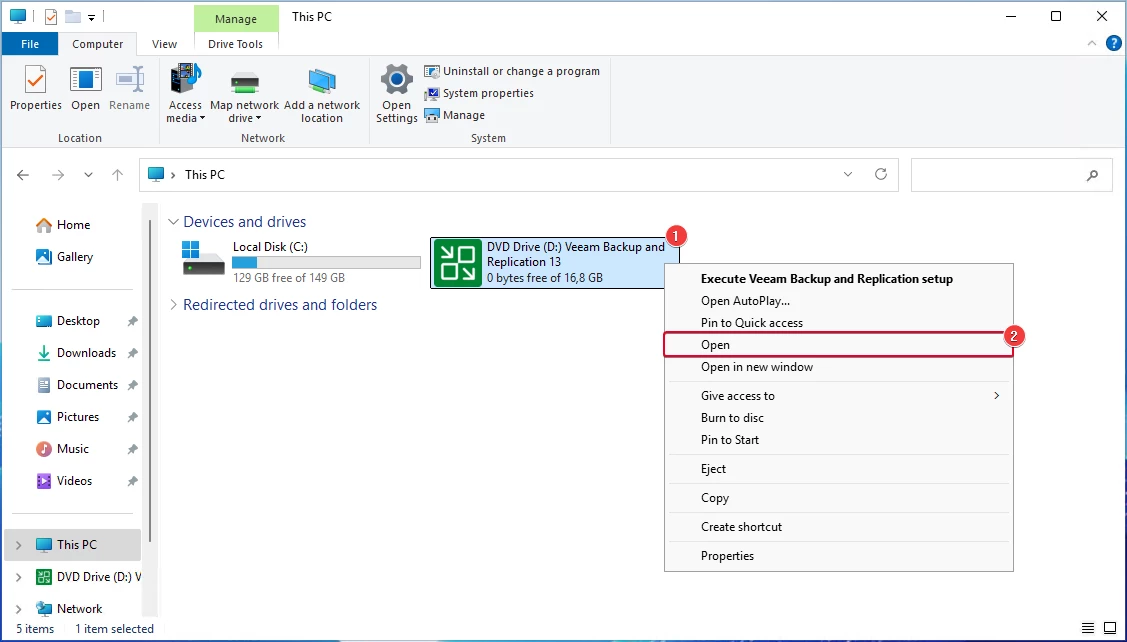
Task: Select Local Disk (C:) drive
Action: [x=301, y=262]
